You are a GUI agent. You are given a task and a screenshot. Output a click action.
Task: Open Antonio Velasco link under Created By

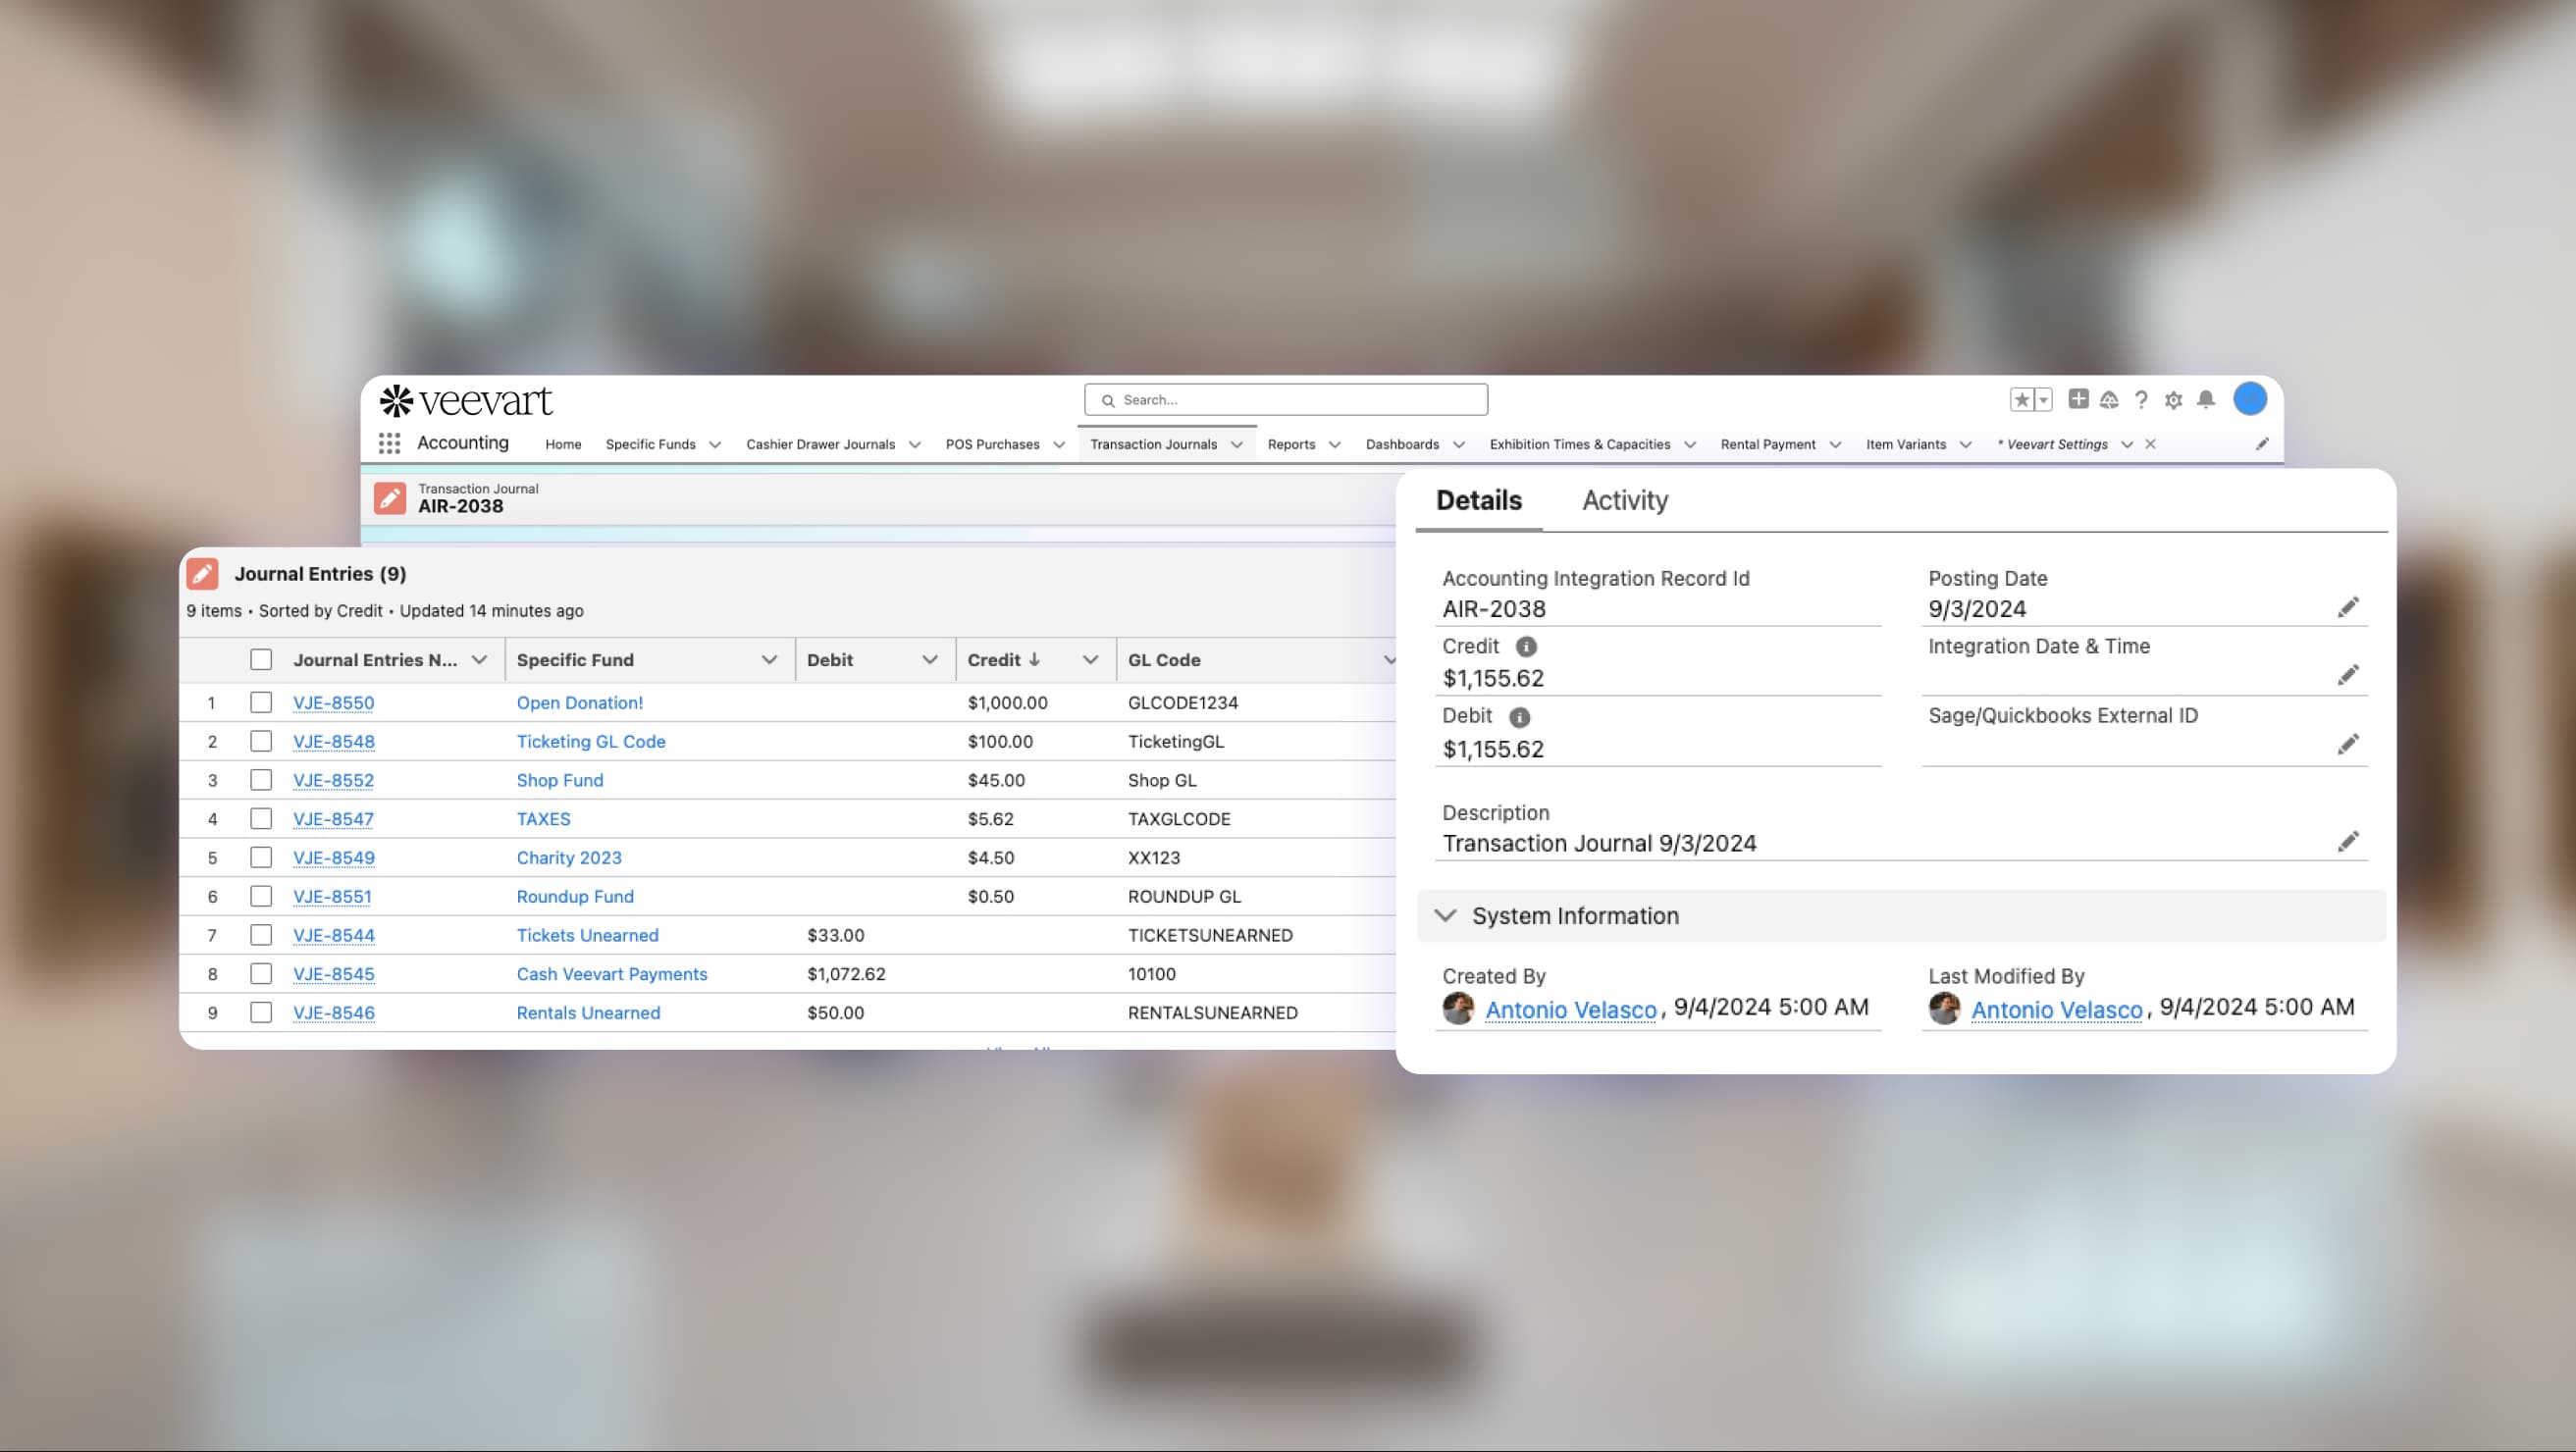[1570, 1010]
